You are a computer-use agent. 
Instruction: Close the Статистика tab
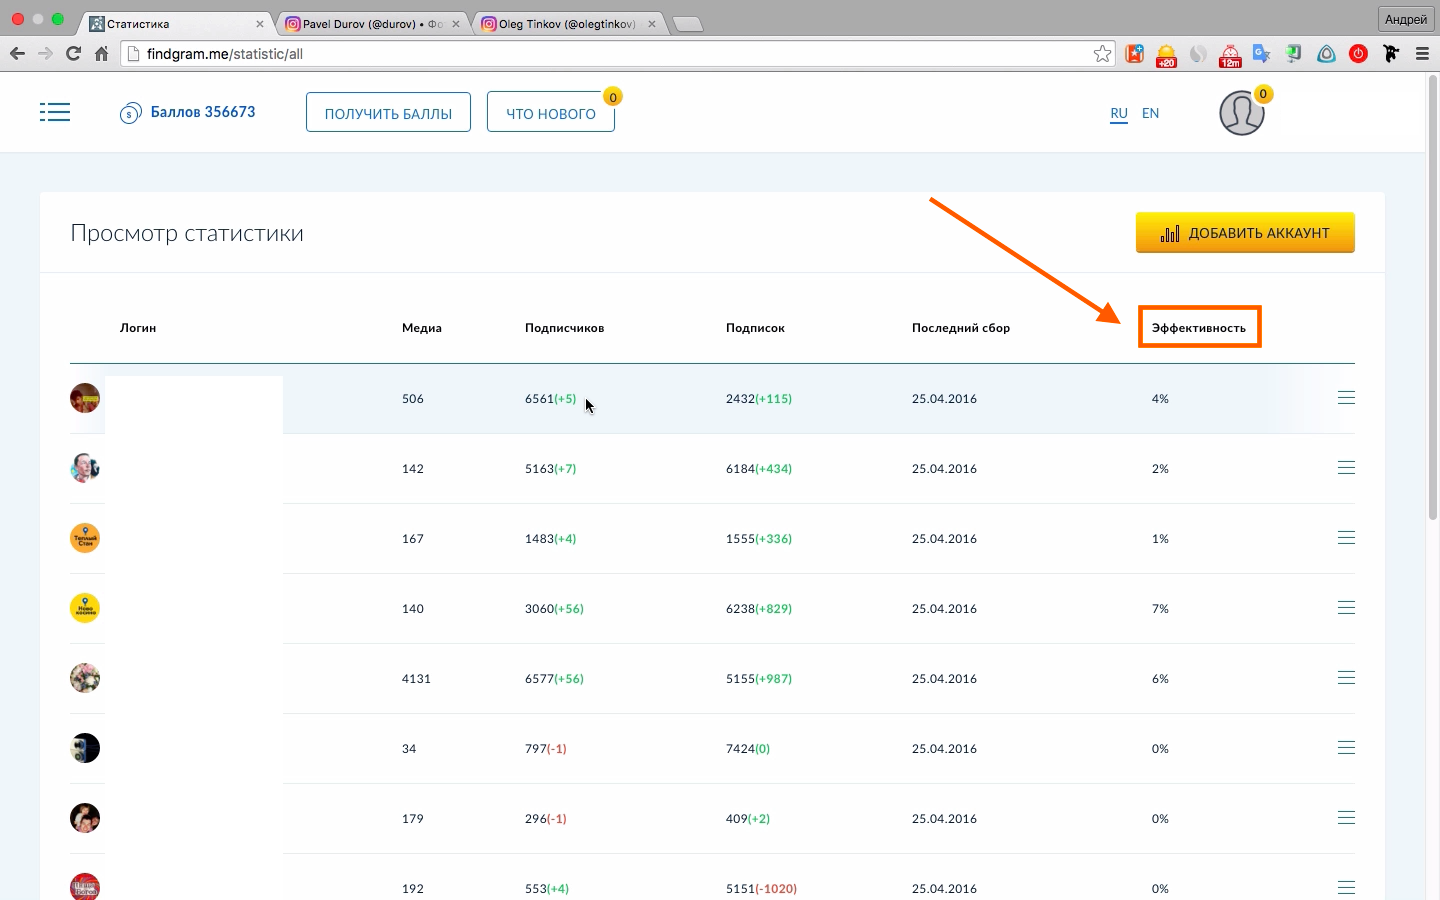[260, 24]
